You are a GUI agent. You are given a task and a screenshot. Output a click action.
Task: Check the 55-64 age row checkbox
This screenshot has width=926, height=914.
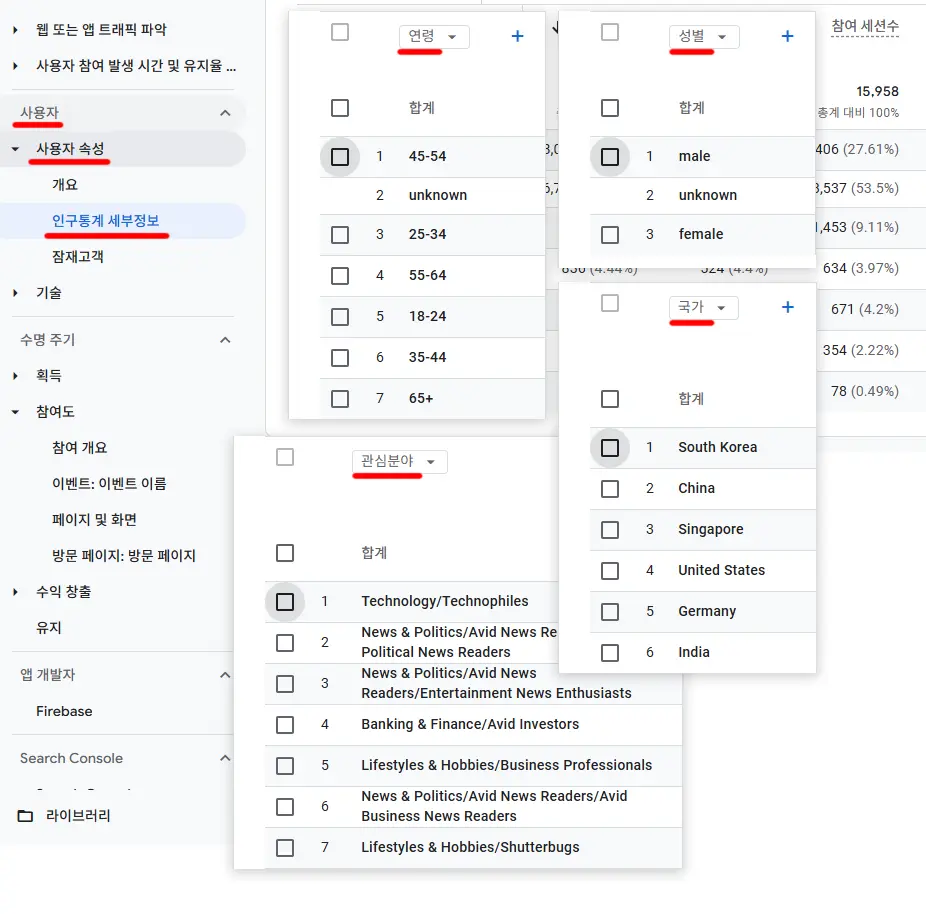point(340,276)
